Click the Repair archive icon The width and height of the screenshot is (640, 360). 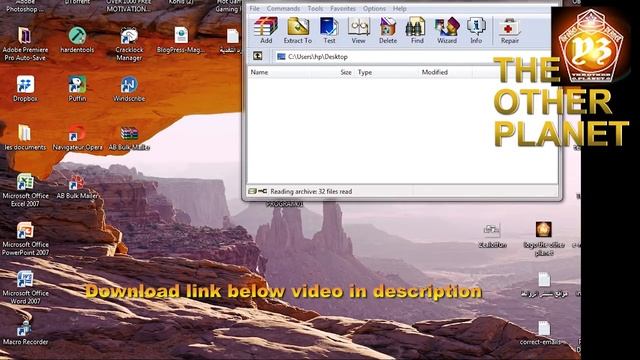pos(509,30)
